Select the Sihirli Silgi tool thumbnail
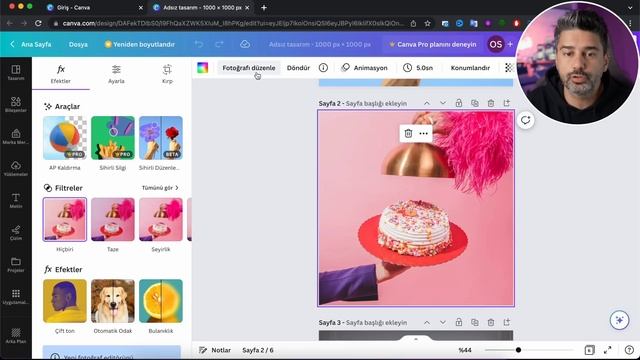Screen dimensions: 640x360 (x=113, y=138)
